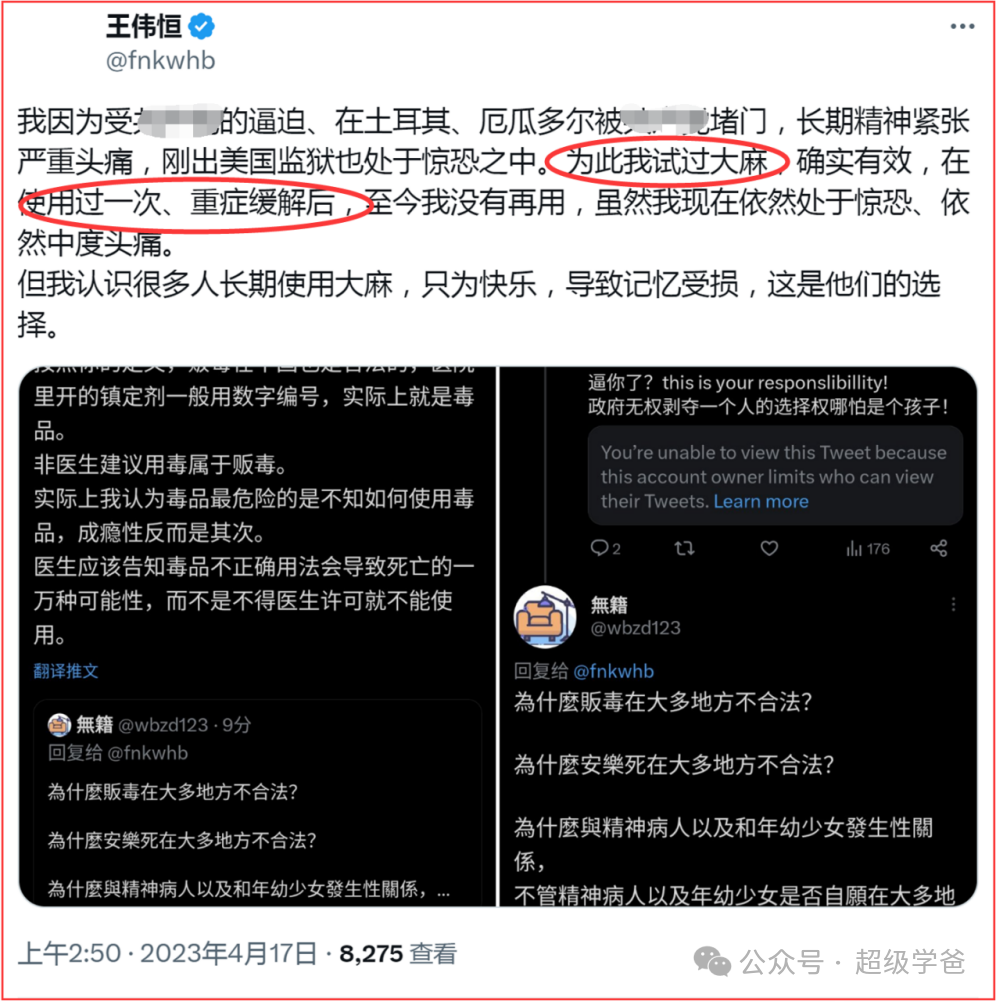Click the 8,275 查看 view count
Viewport: 997px width, 1002px height.
[x=398, y=954]
